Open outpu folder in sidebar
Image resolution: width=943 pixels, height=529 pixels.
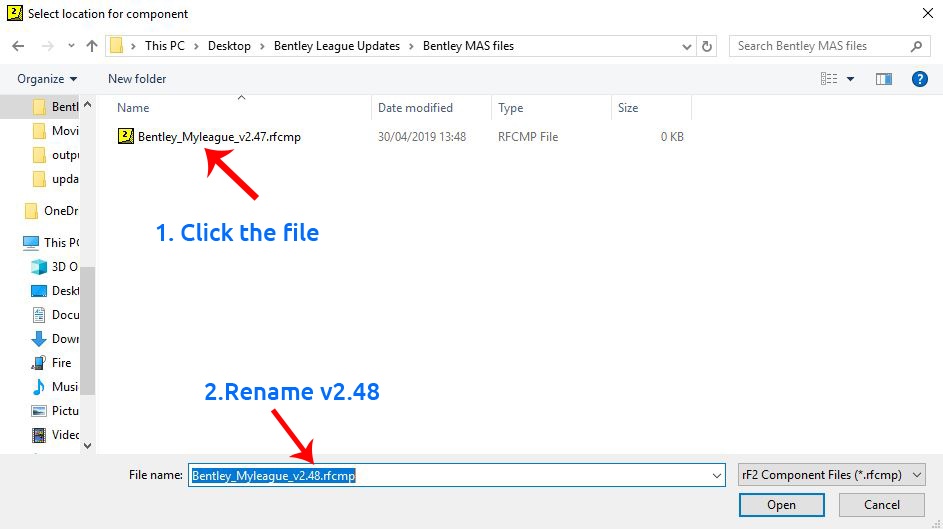tap(55, 155)
